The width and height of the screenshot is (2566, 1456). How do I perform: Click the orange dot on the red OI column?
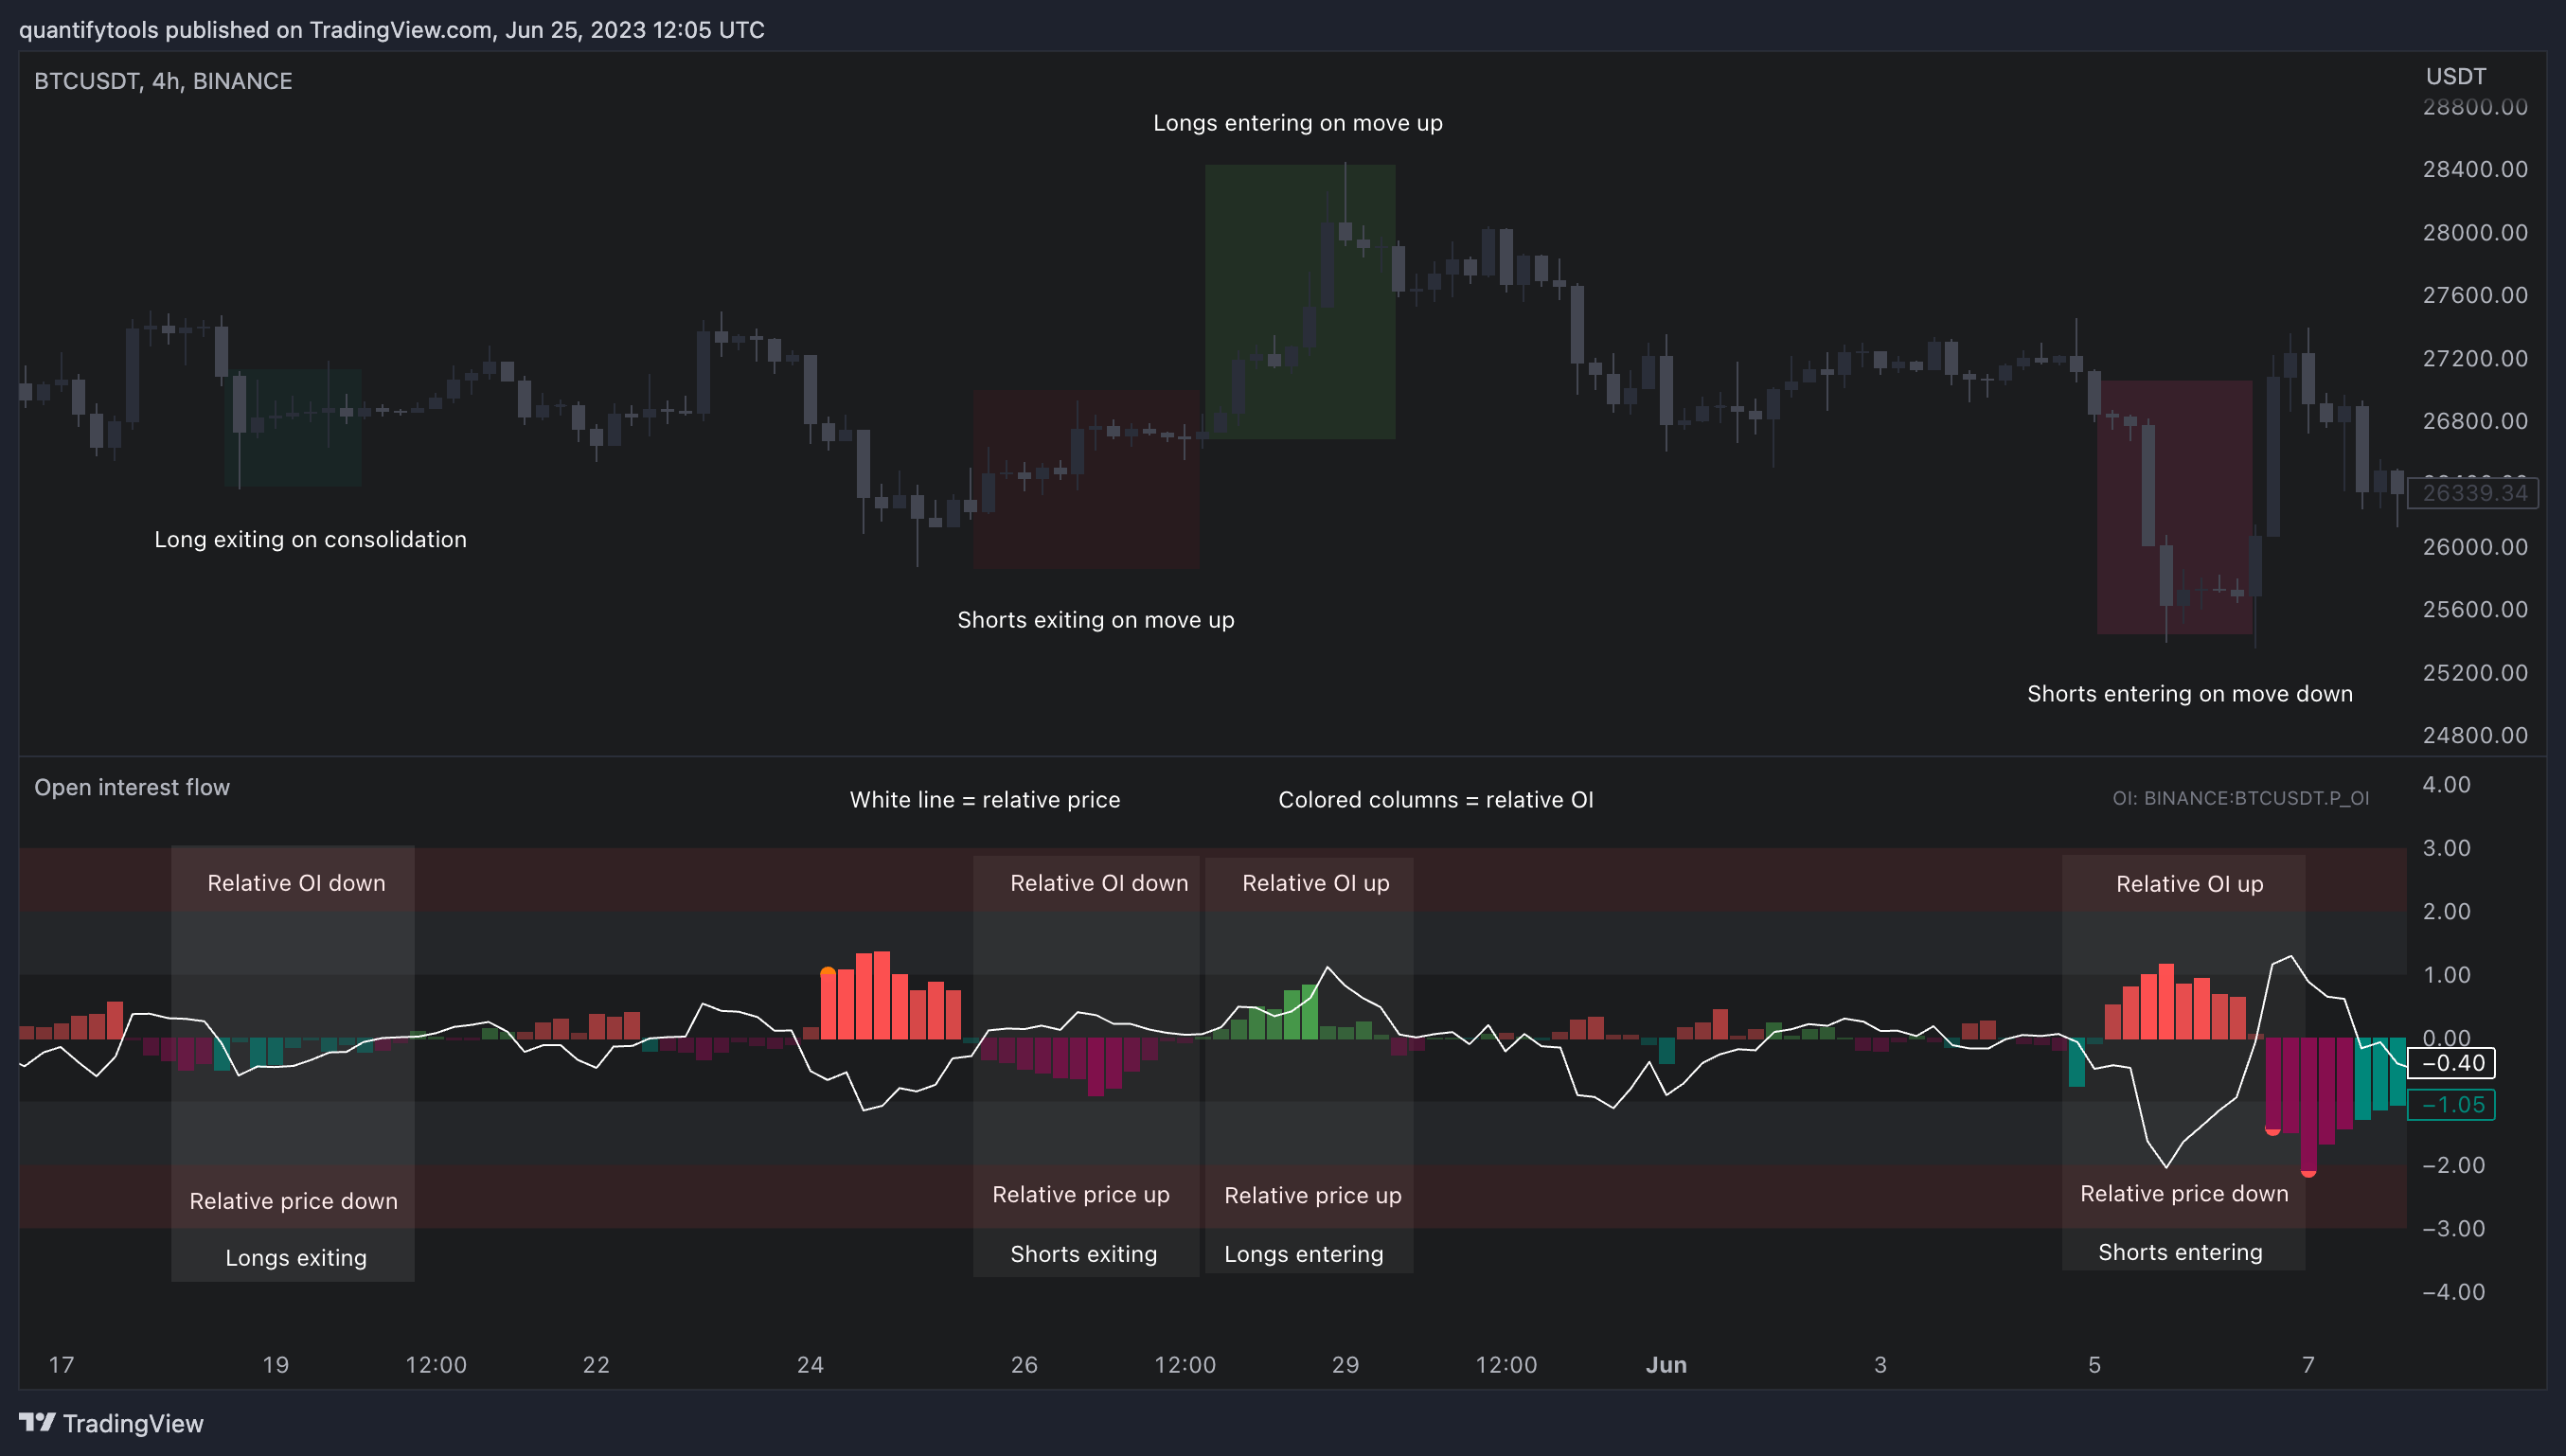[x=828, y=973]
